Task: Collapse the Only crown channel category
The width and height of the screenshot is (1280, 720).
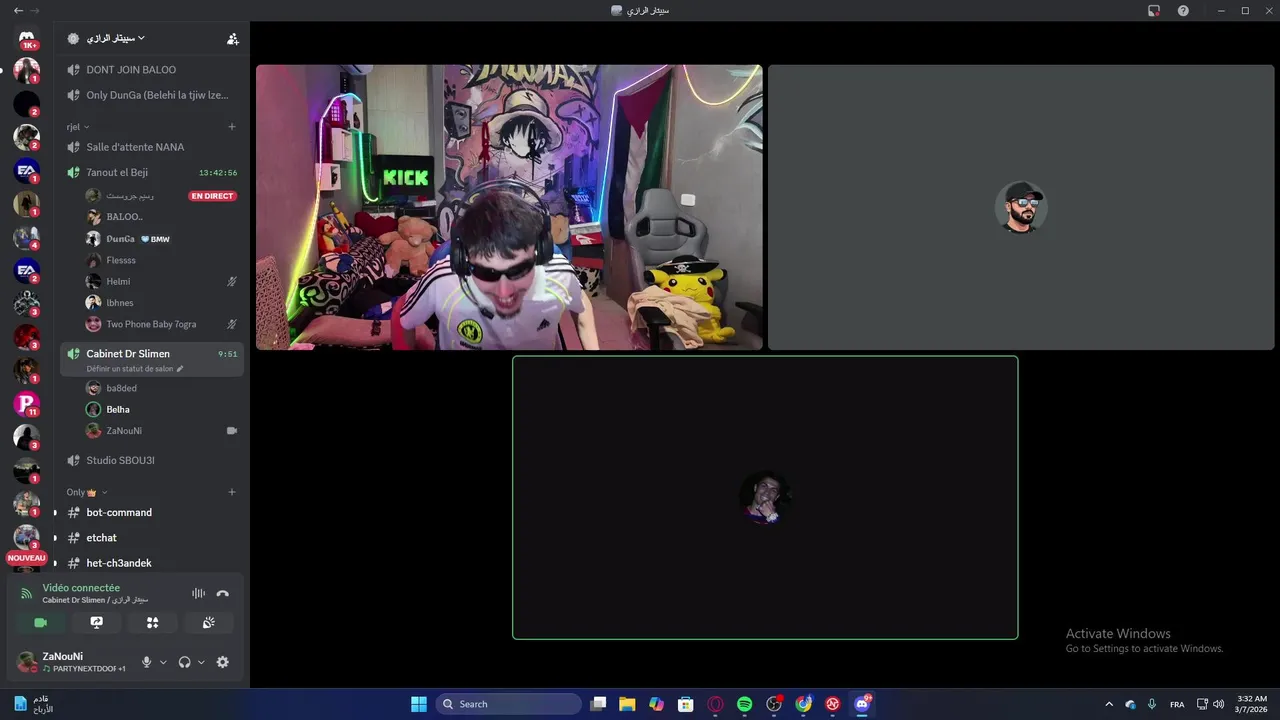Action: click(x=87, y=492)
